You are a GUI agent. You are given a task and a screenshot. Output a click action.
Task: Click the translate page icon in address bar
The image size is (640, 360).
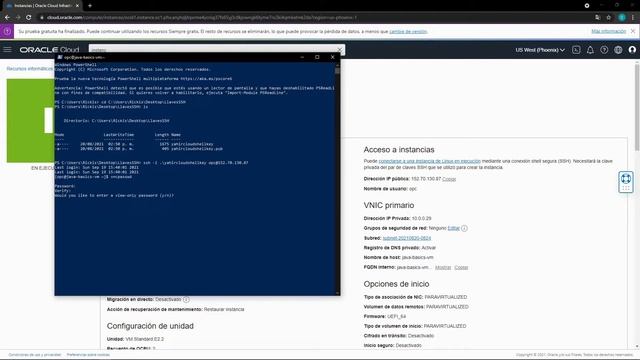(598, 18)
